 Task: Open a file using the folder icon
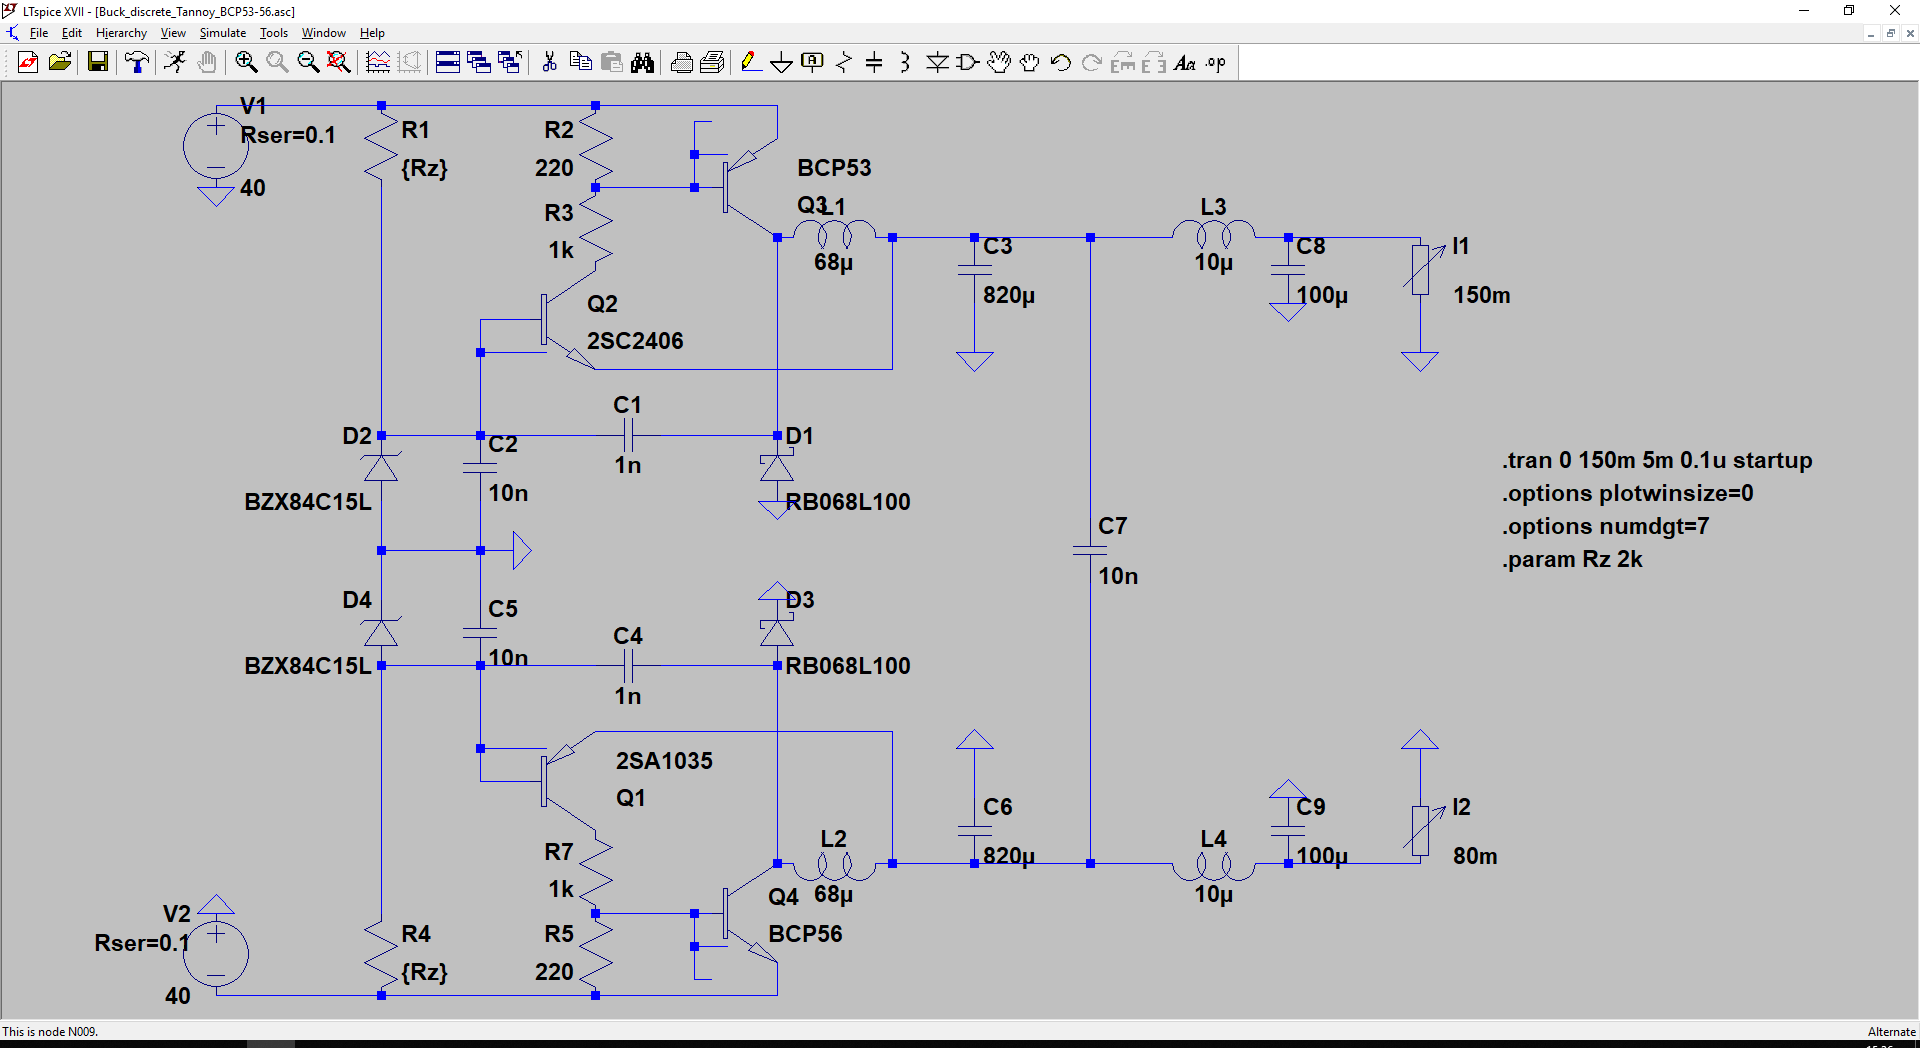click(60, 63)
